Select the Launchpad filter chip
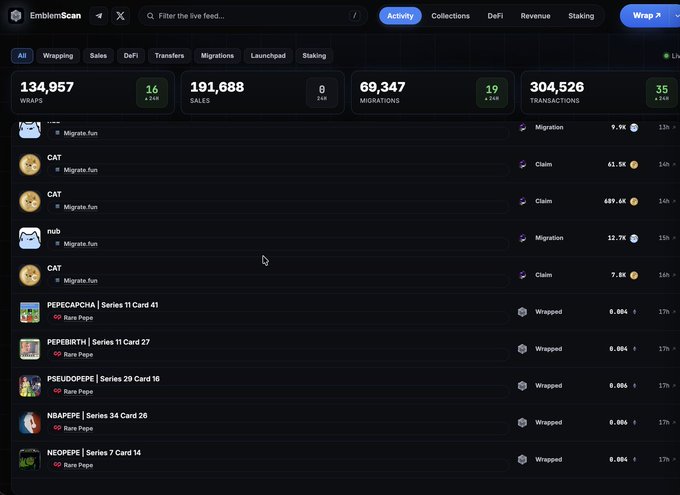This screenshot has width=680, height=495. 268,56
